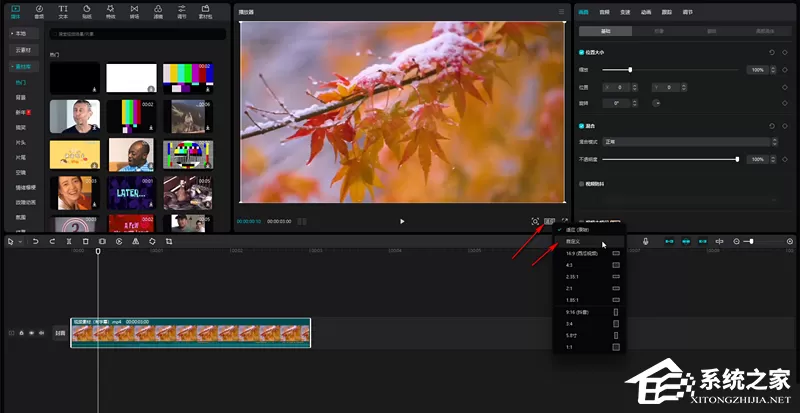Open the Text (文本) panel icon
The width and height of the screenshot is (800, 413).
[x=63, y=11]
